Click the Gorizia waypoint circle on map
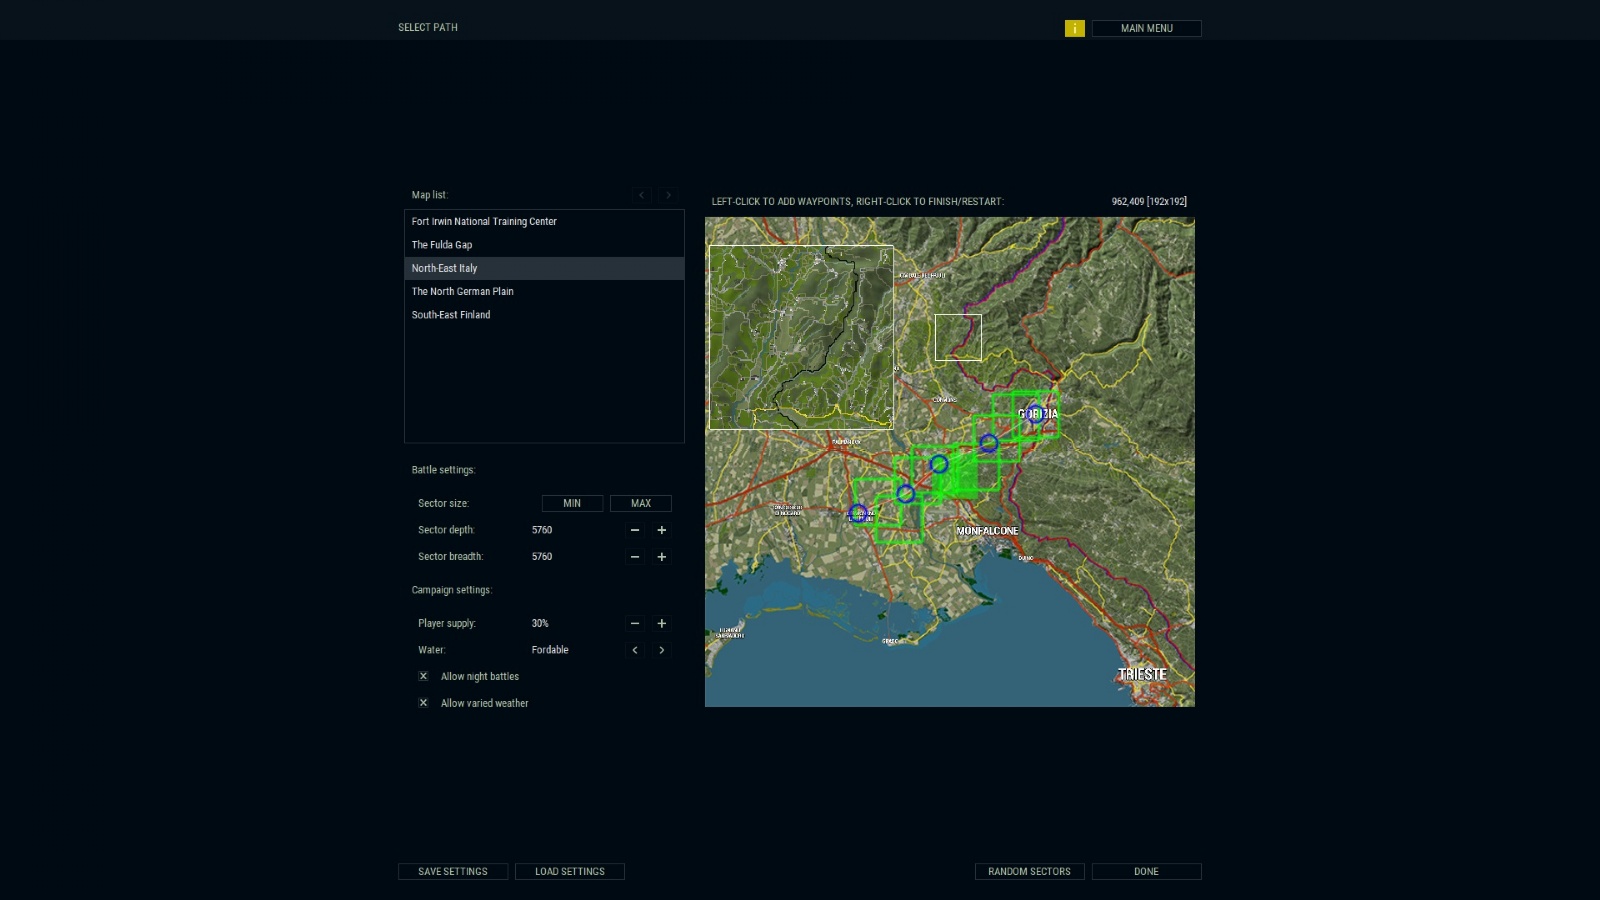The width and height of the screenshot is (1600, 900). pos(1034,414)
